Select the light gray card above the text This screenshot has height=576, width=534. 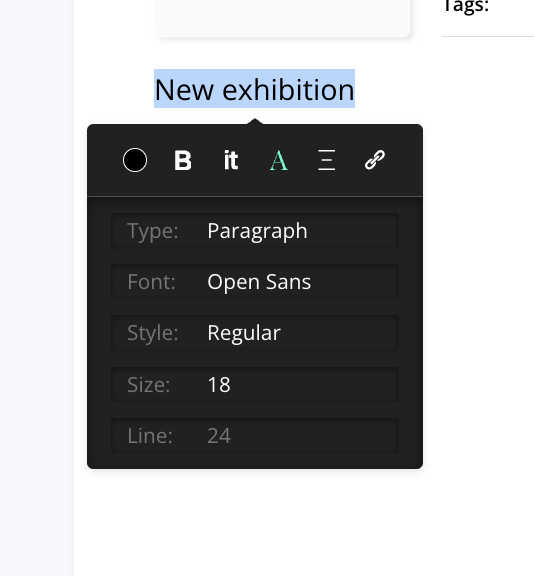click(282, 18)
